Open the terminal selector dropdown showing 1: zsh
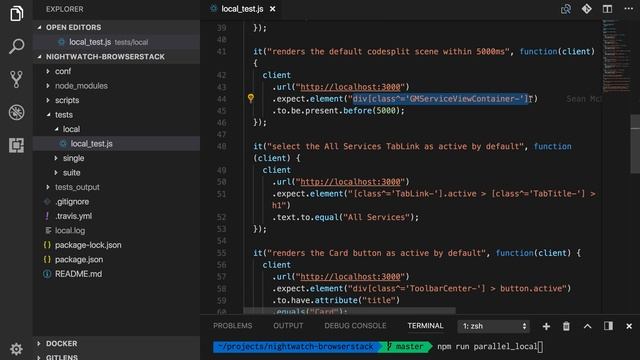Viewport: 640px width, 360px height. (493, 326)
